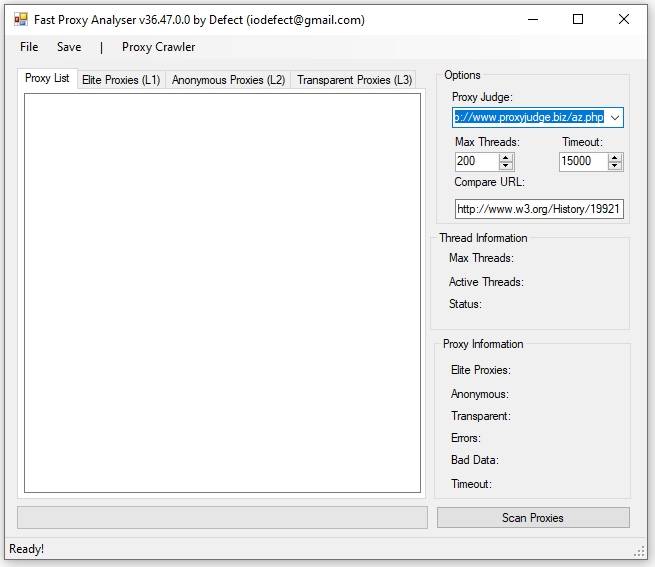The height and width of the screenshot is (567, 655).
Task: Click the Compare URL: label
Action: (489, 182)
